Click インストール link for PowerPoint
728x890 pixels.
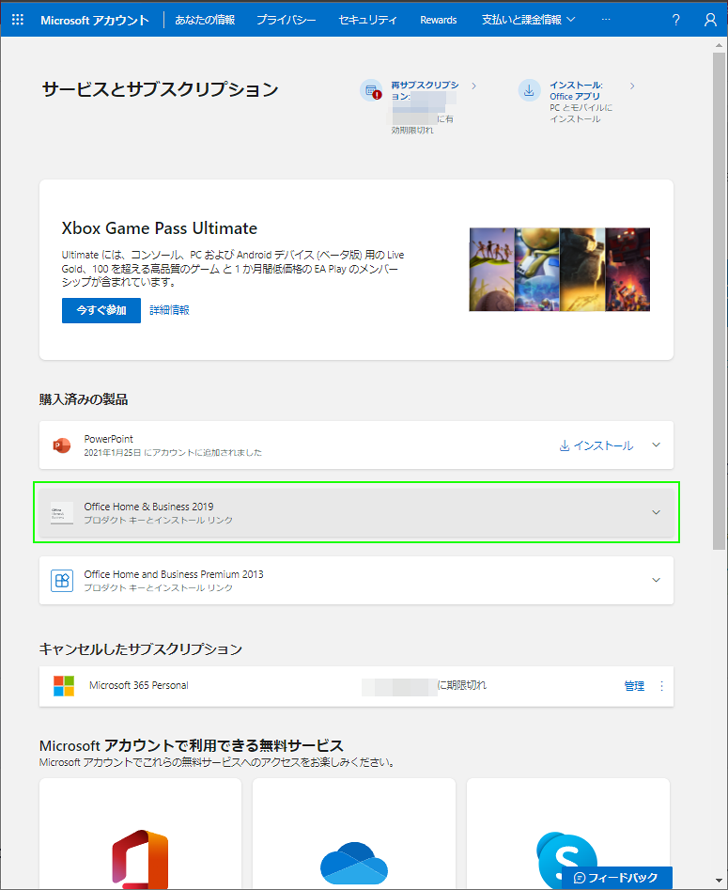pyautogui.click(x=596, y=446)
